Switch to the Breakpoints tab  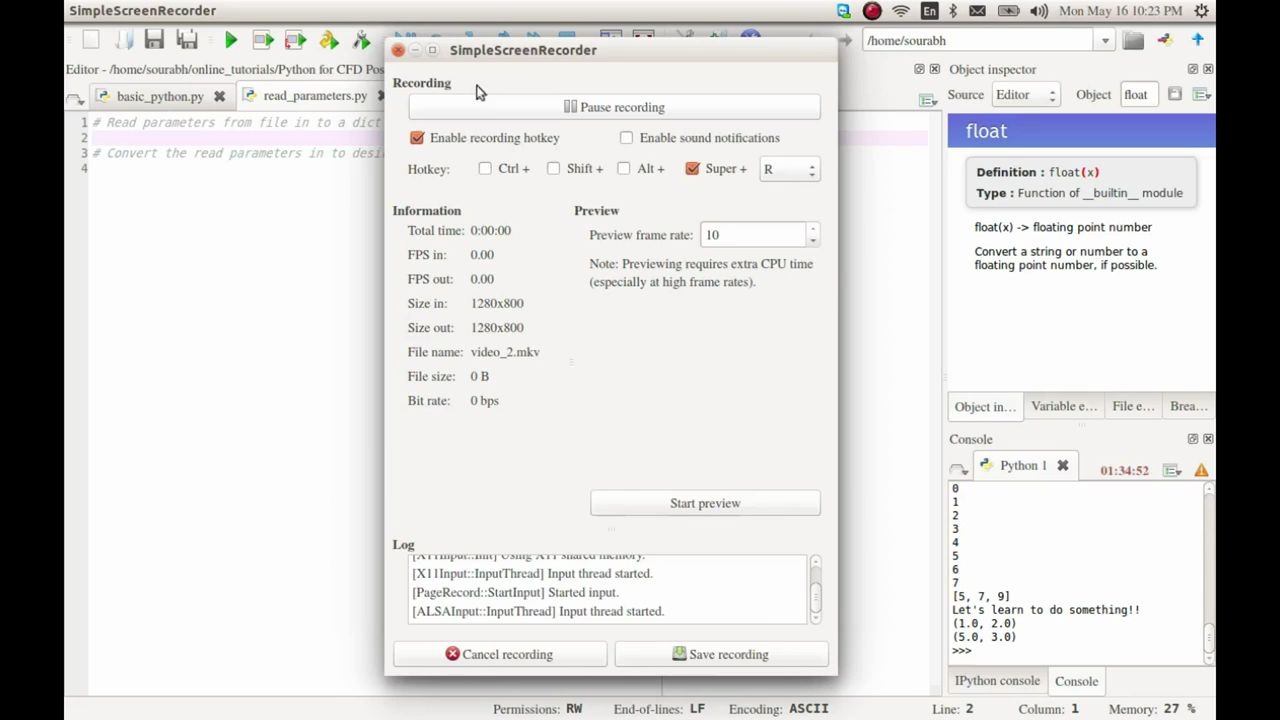[x=1189, y=406]
